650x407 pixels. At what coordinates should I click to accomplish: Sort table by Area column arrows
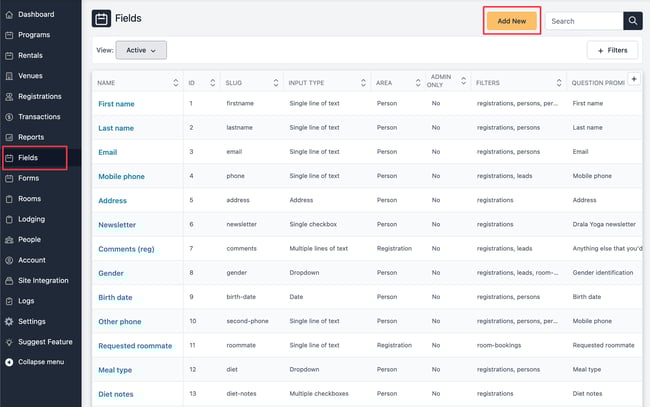tap(418, 83)
